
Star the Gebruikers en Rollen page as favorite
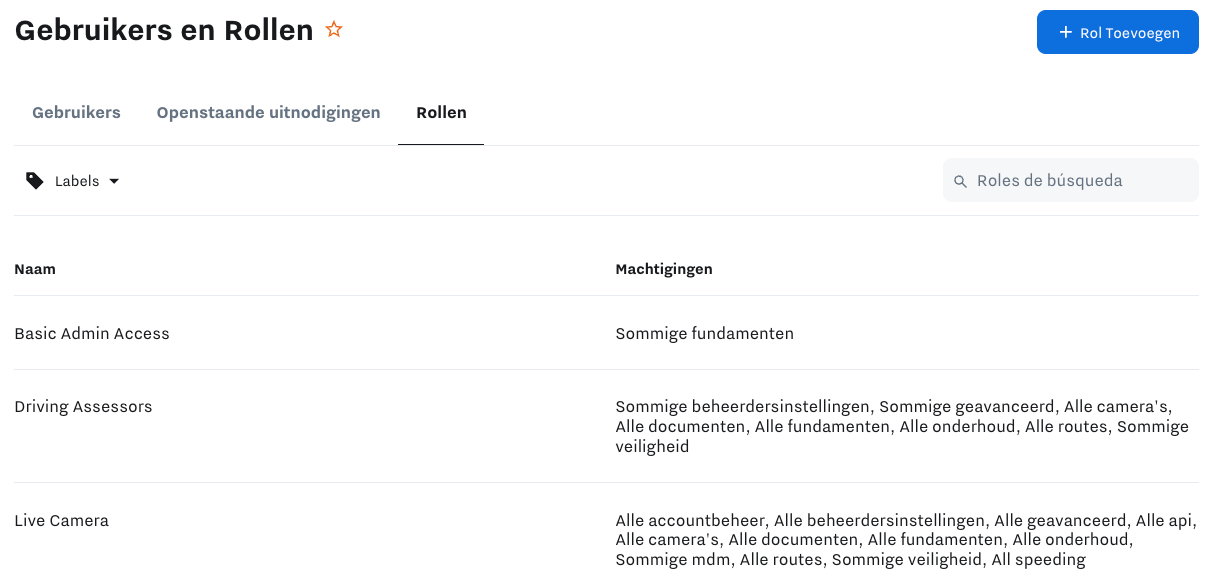334,30
